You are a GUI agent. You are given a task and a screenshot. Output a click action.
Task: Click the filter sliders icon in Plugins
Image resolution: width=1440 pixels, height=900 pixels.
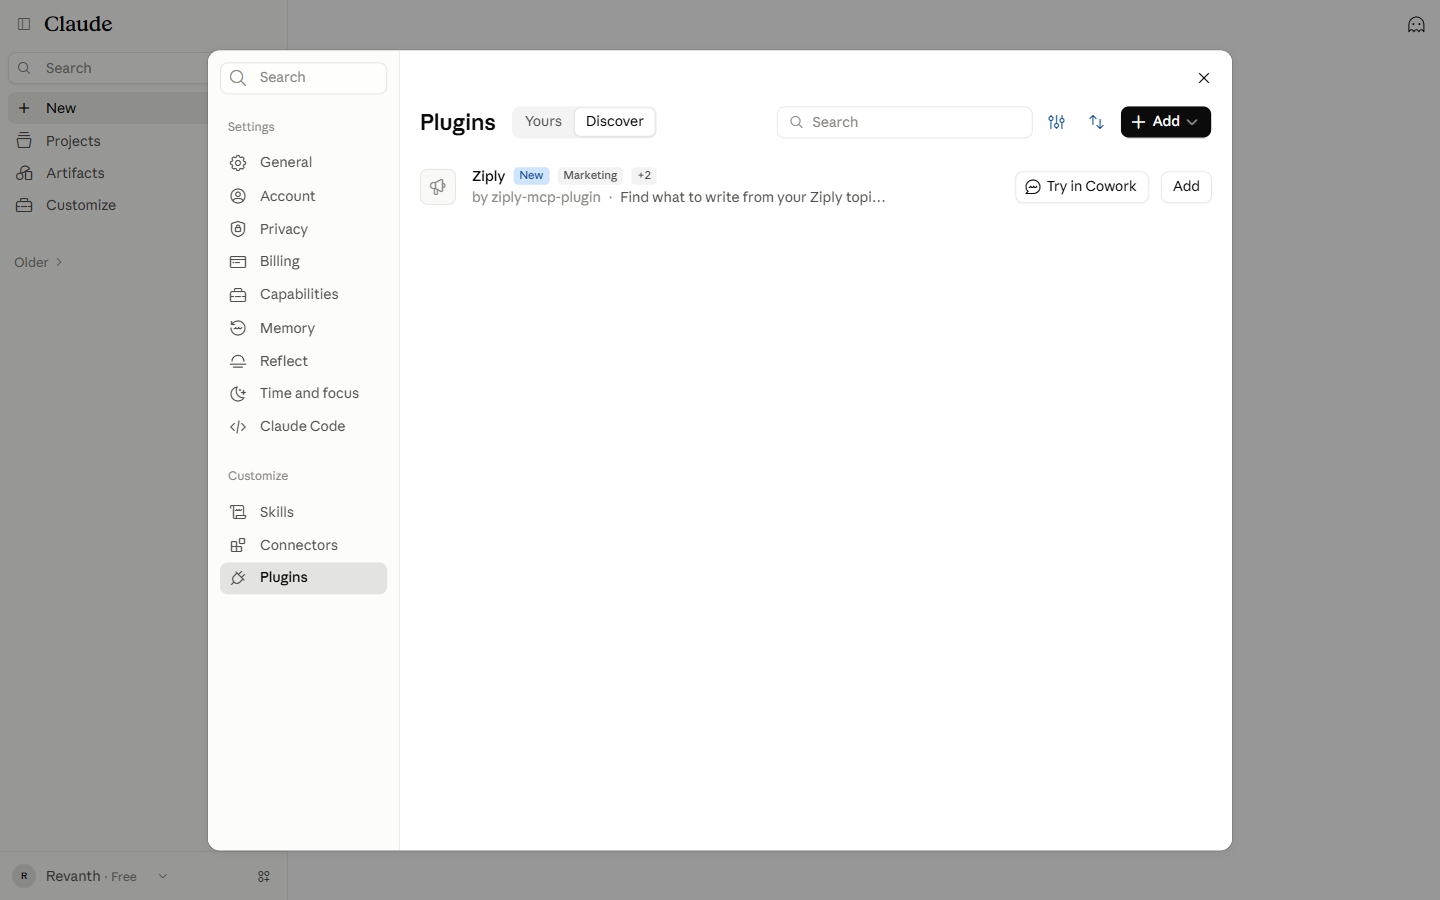(1056, 122)
